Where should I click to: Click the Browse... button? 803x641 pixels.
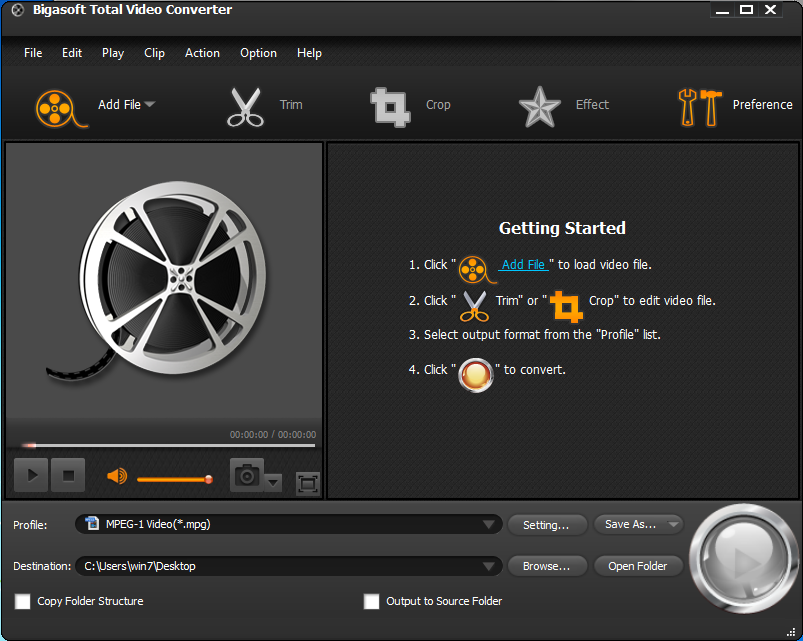(546, 566)
